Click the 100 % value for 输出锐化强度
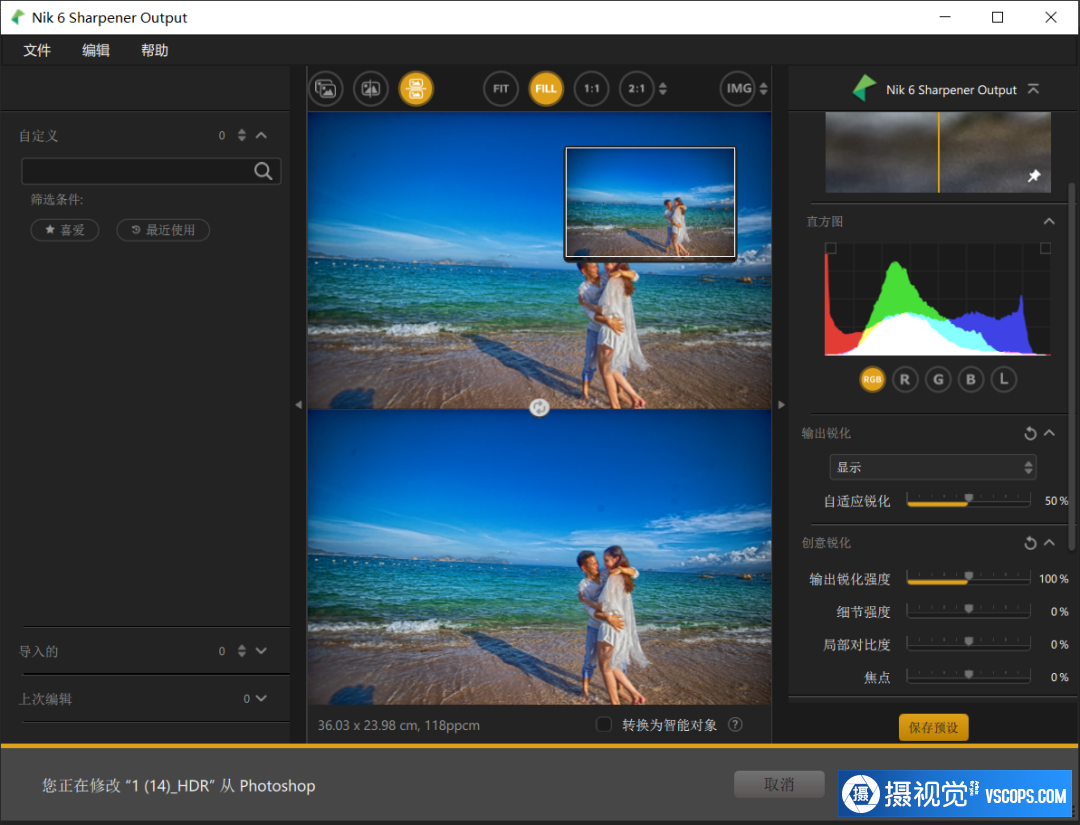1080x825 pixels. pyautogui.click(x=1054, y=578)
